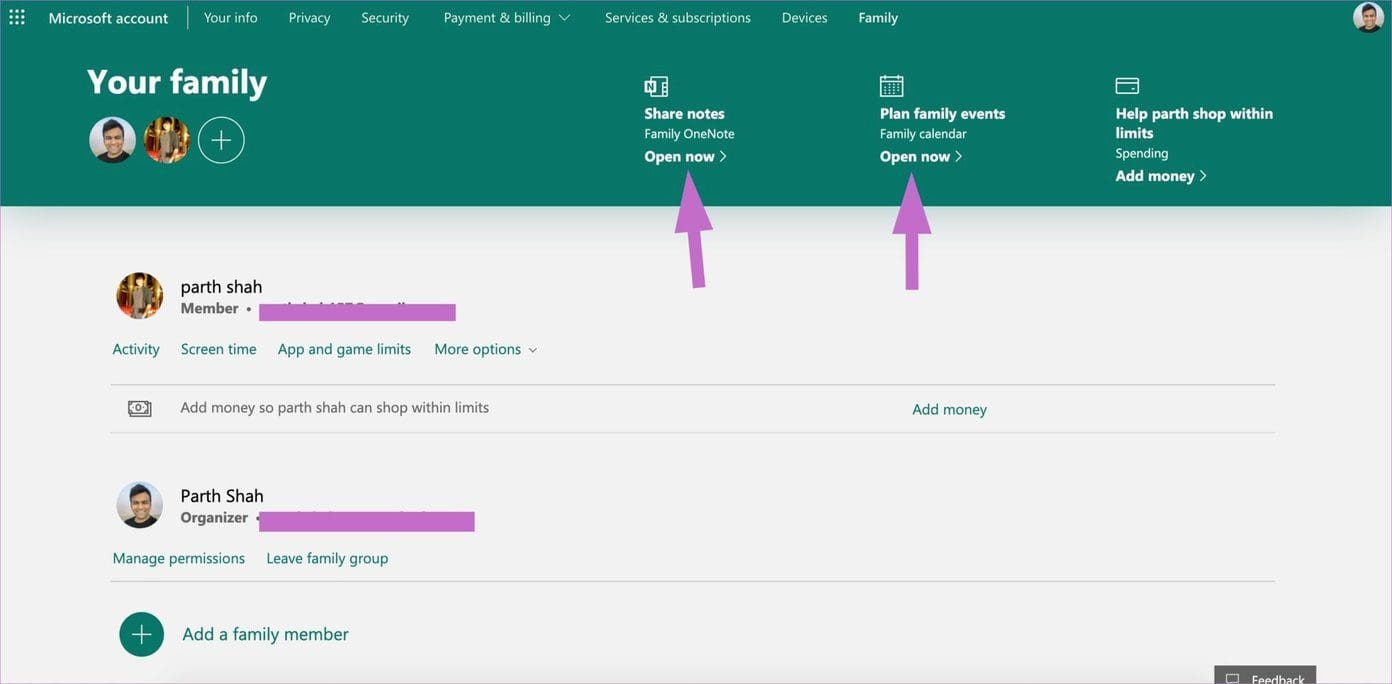Click 'Add money so parth shah can shop' text
Image resolution: width=1392 pixels, height=684 pixels.
click(334, 407)
